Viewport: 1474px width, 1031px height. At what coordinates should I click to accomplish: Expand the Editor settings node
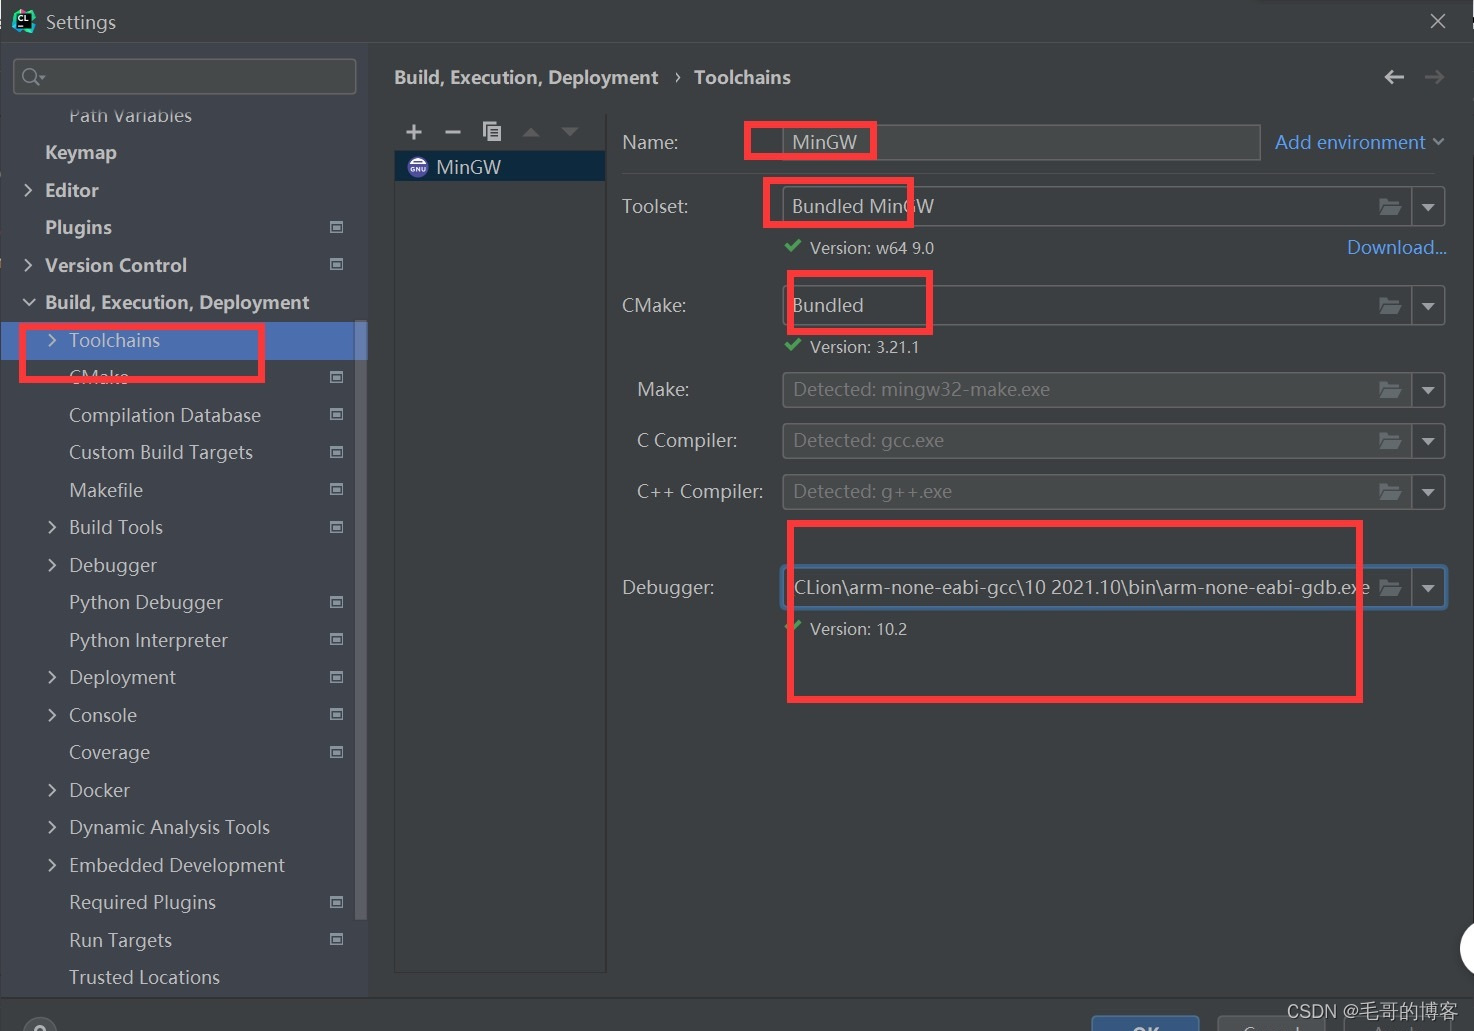point(28,190)
